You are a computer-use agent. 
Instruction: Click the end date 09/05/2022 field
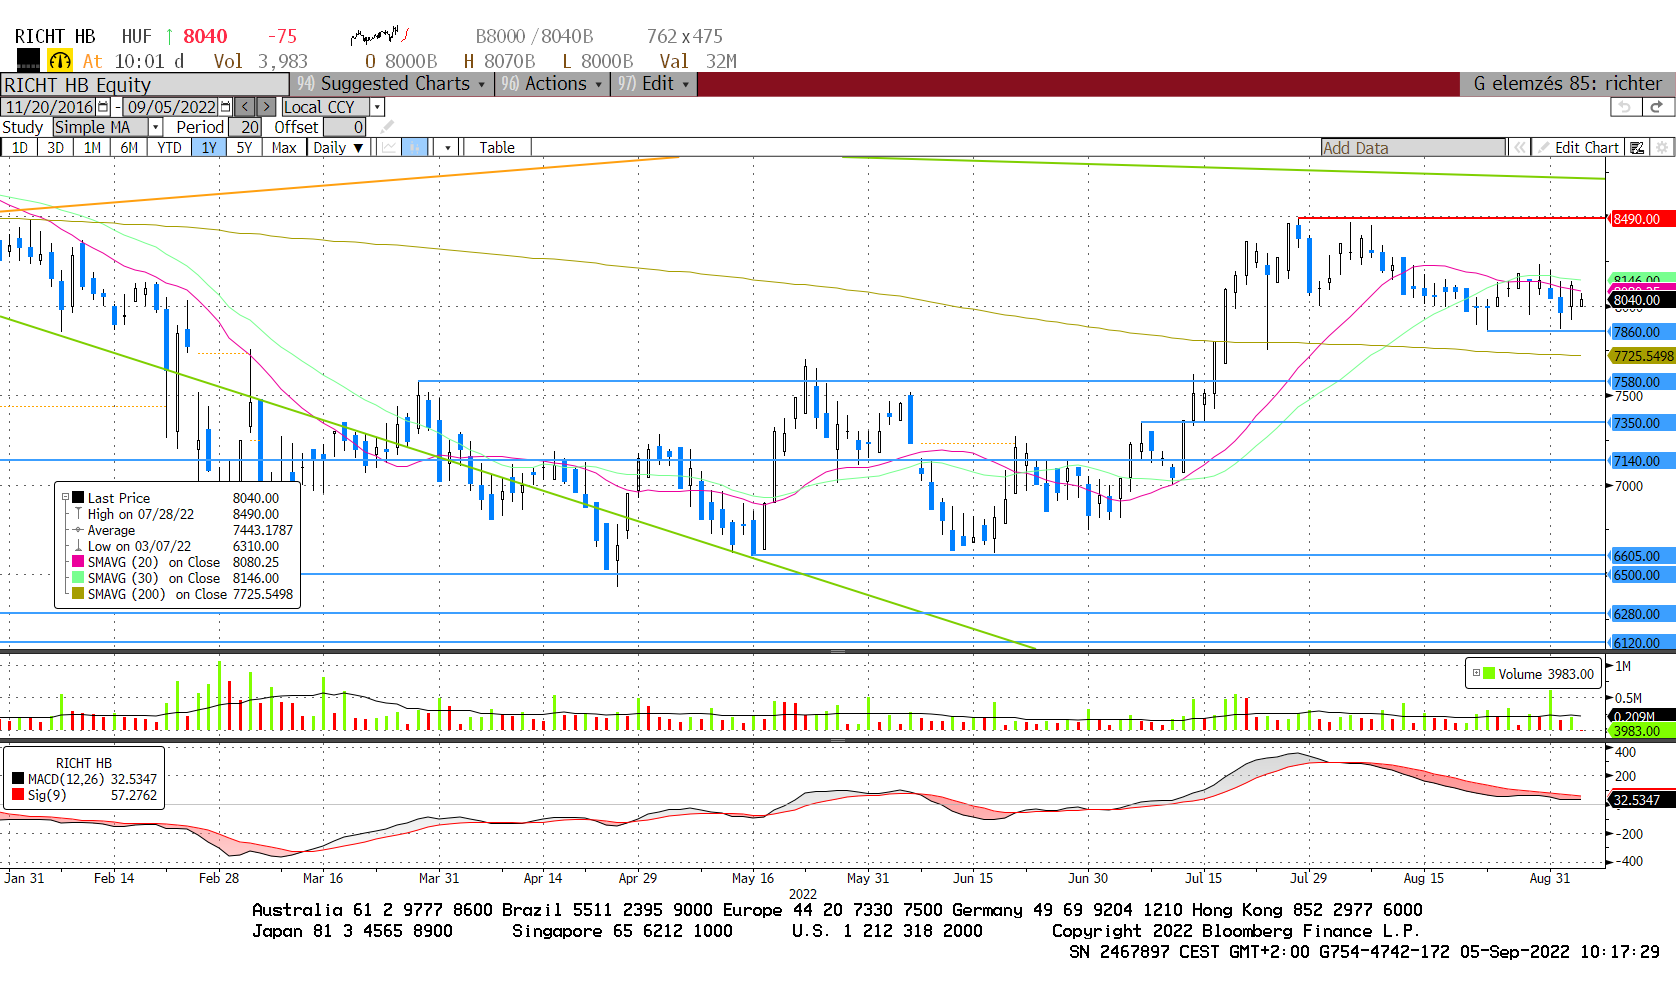171,107
